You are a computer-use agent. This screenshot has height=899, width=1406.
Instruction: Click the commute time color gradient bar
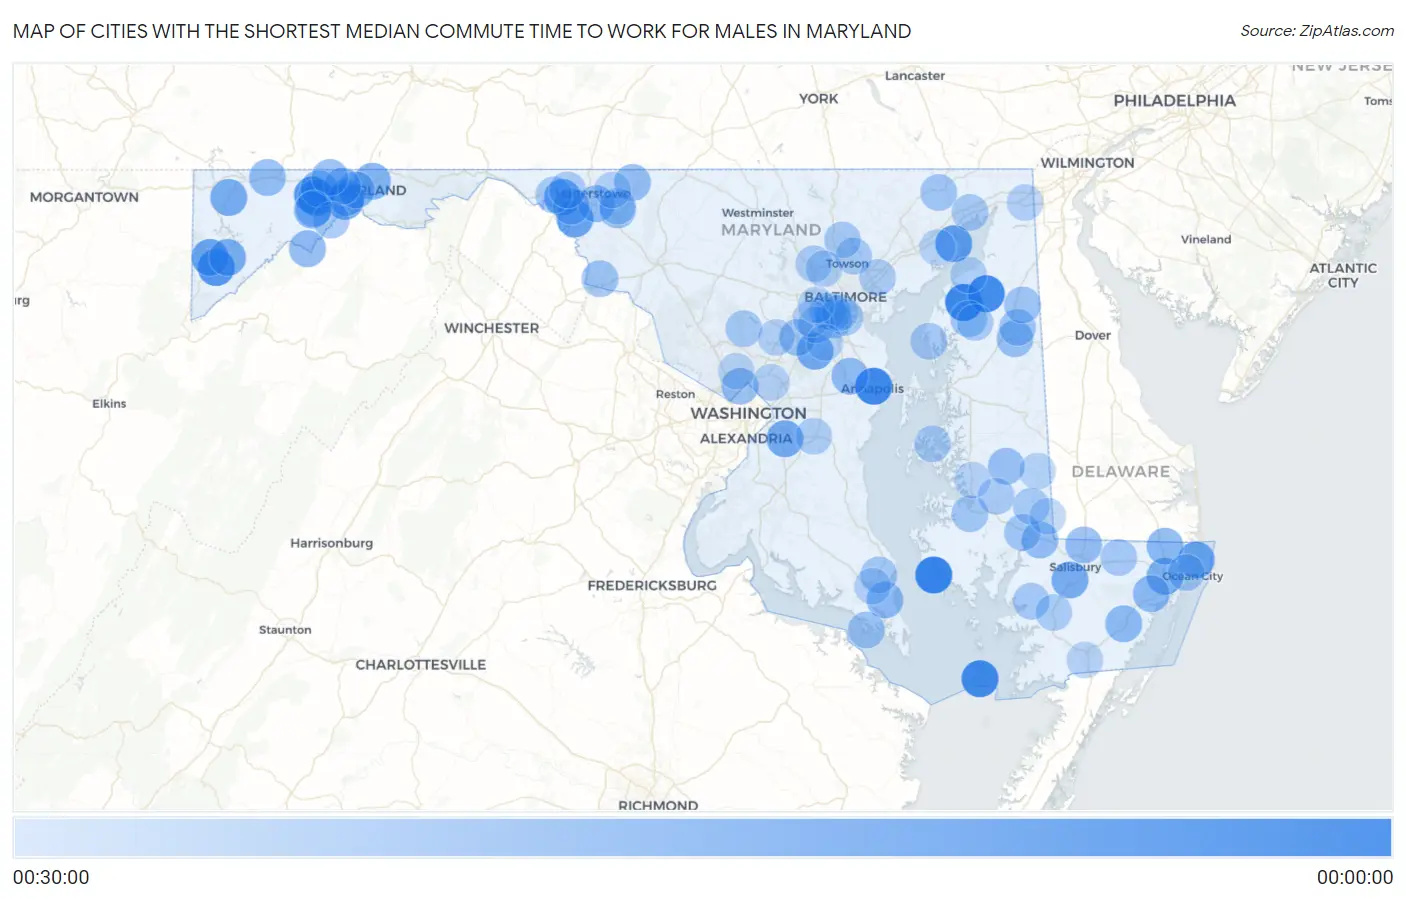click(702, 838)
